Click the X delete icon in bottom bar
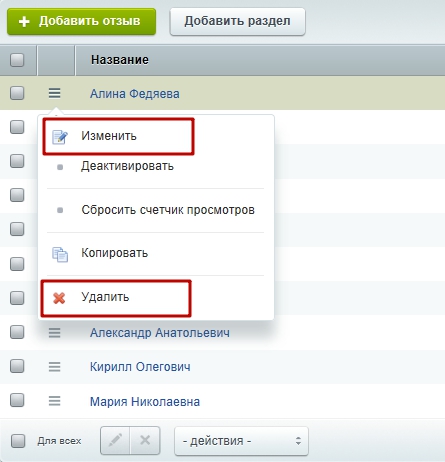 pos(145,440)
